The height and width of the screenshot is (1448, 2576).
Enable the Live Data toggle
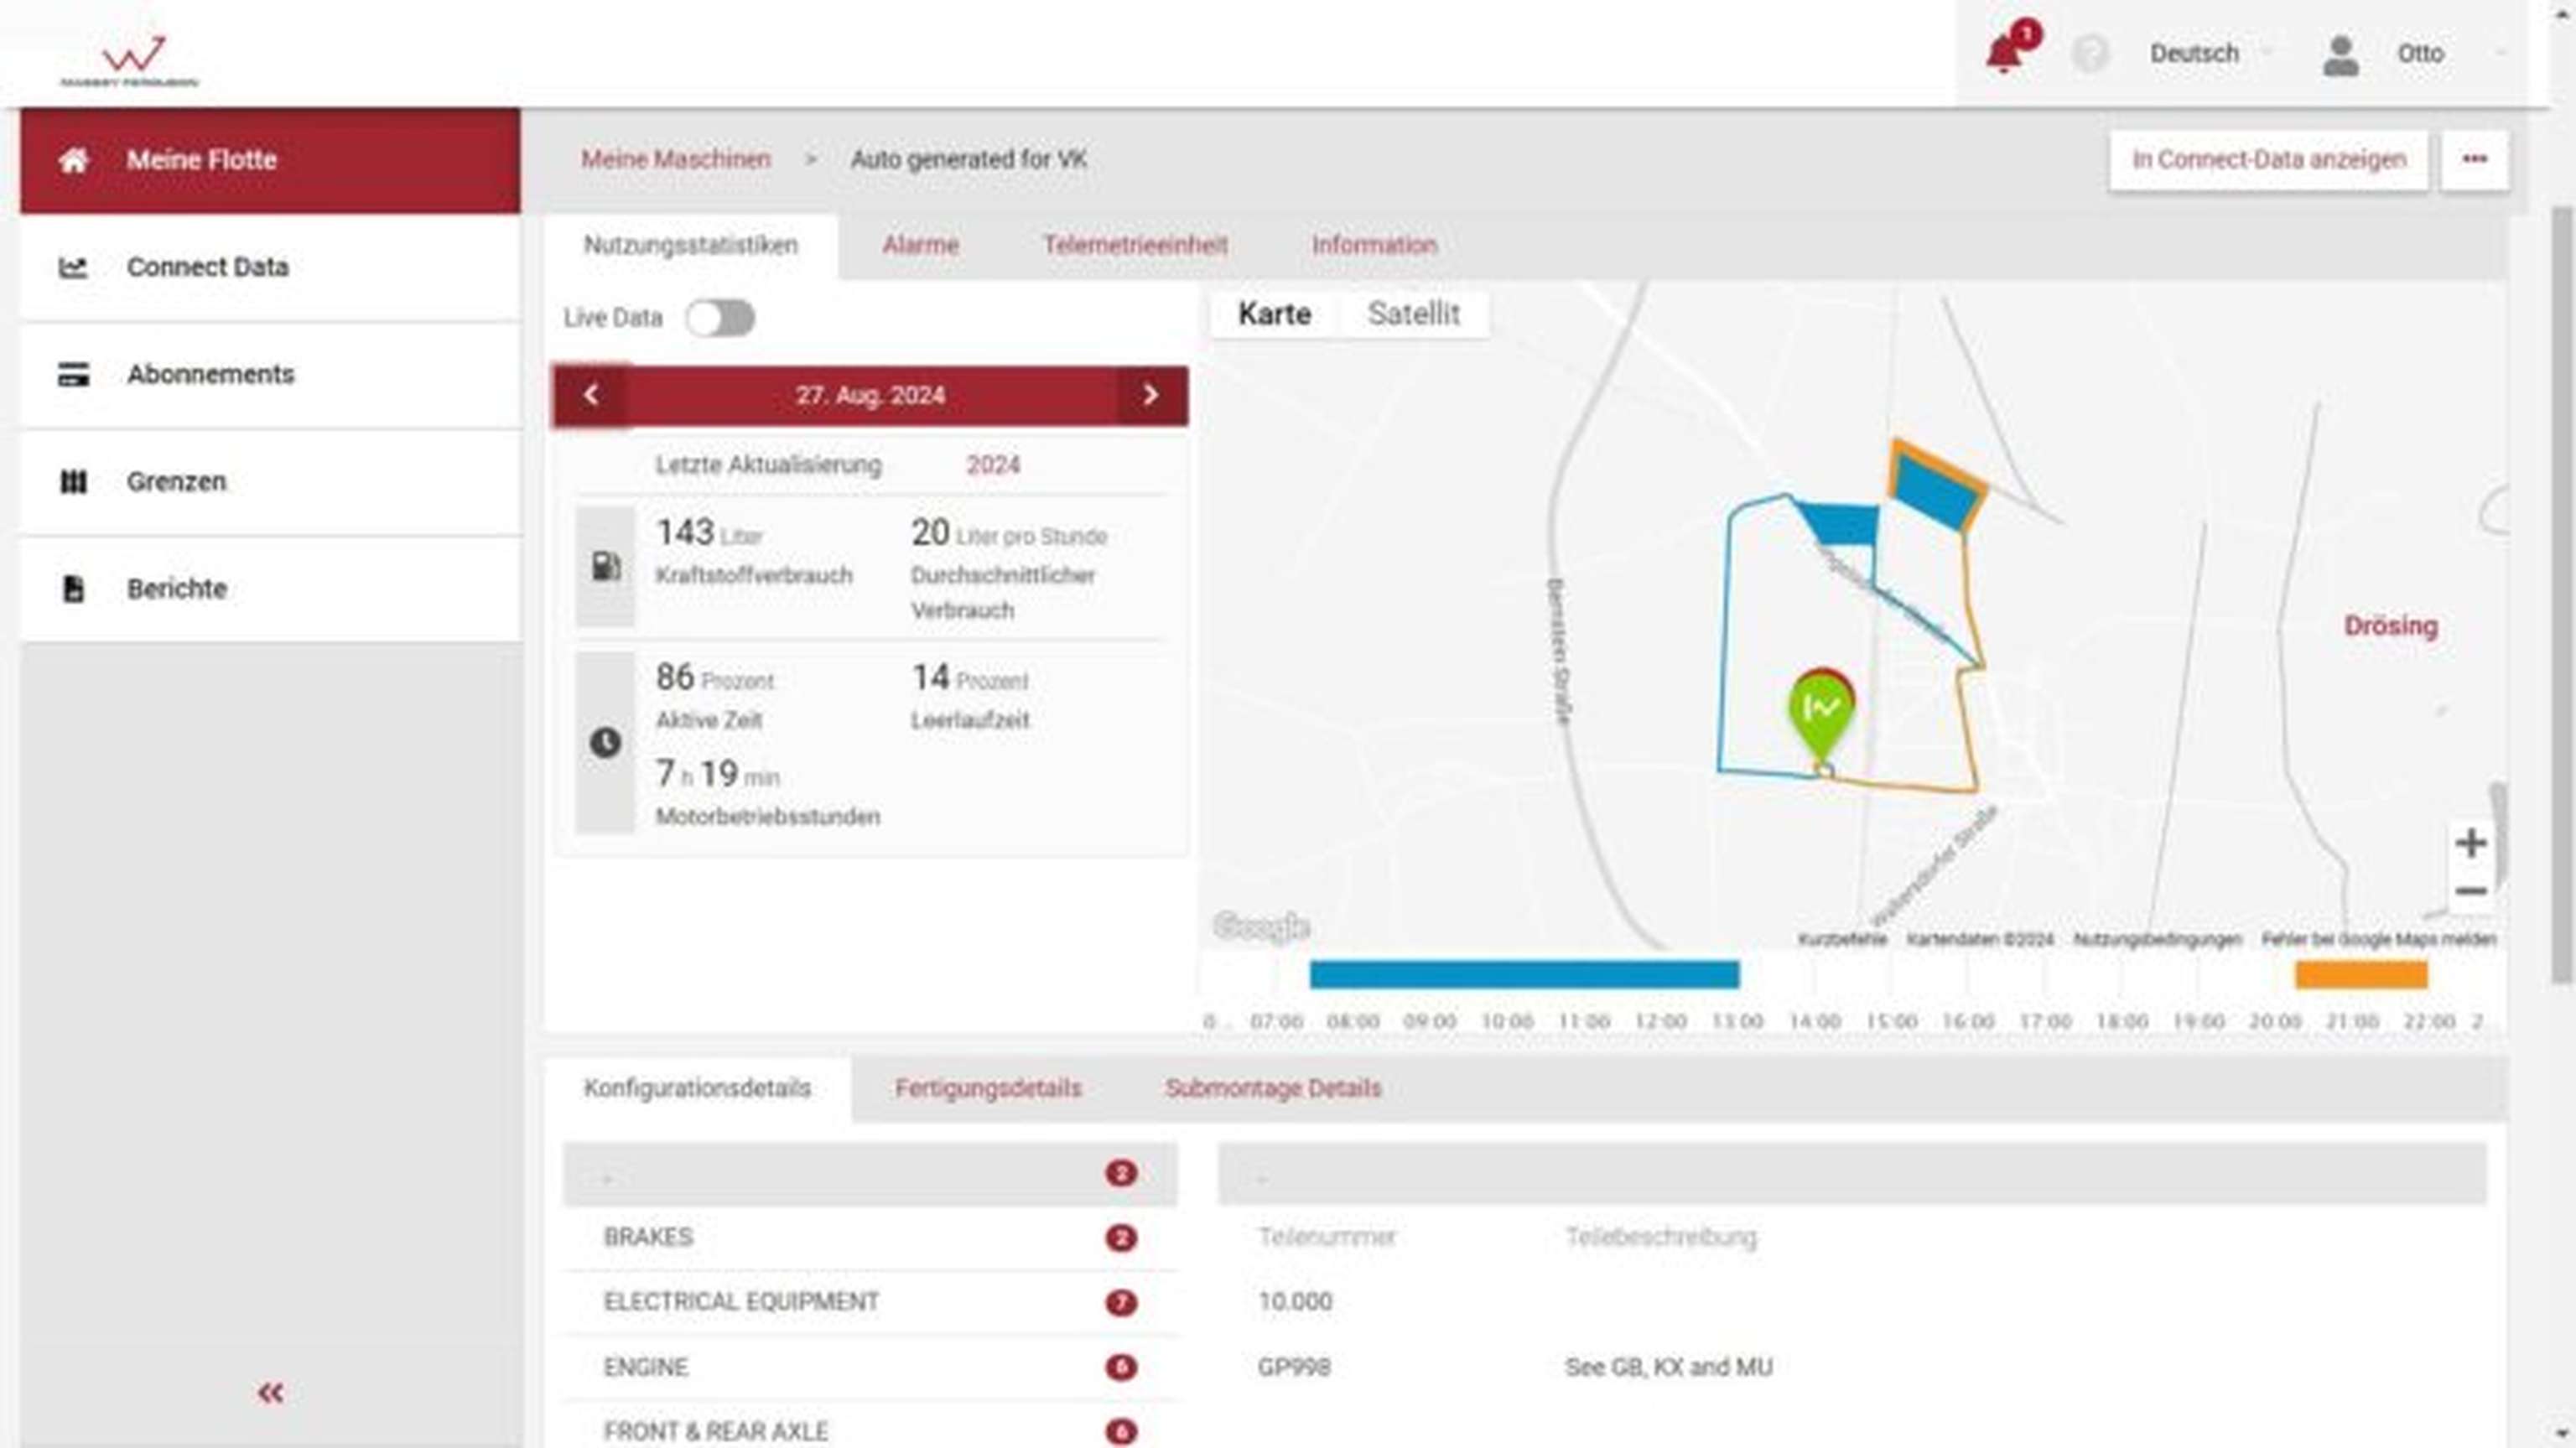pos(721,317)
